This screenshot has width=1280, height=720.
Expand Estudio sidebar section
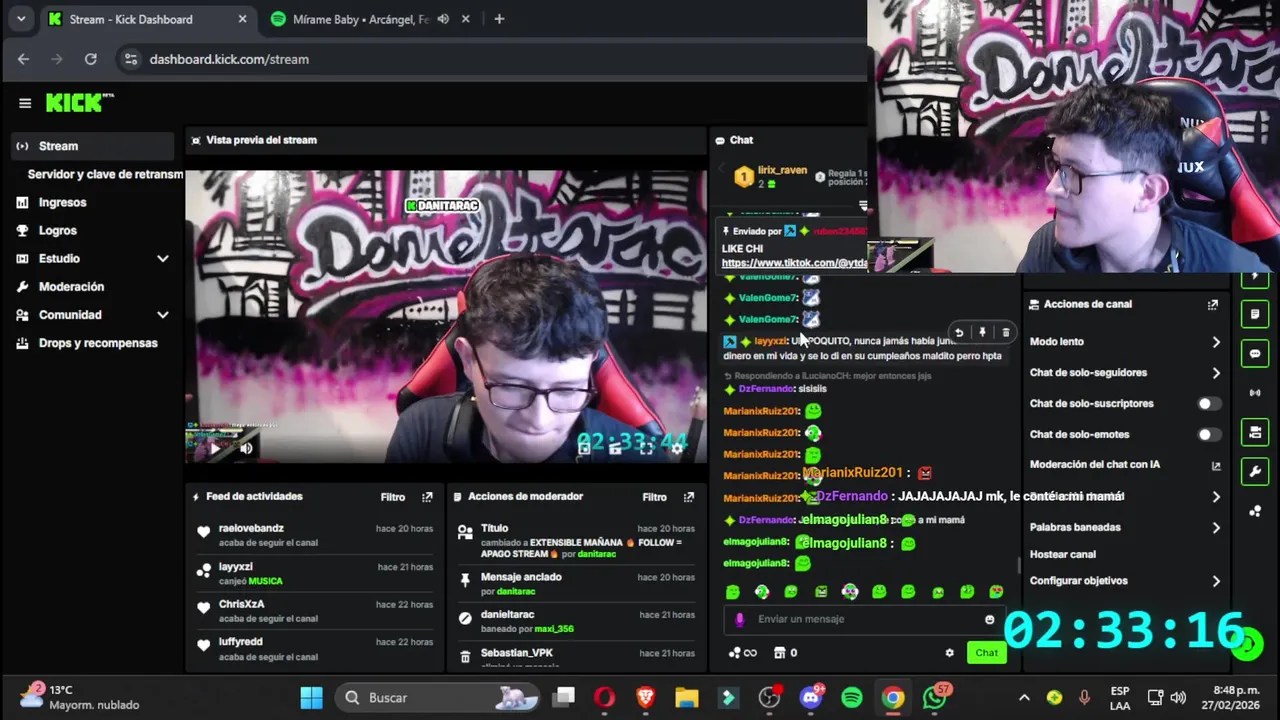click(163, 259)
